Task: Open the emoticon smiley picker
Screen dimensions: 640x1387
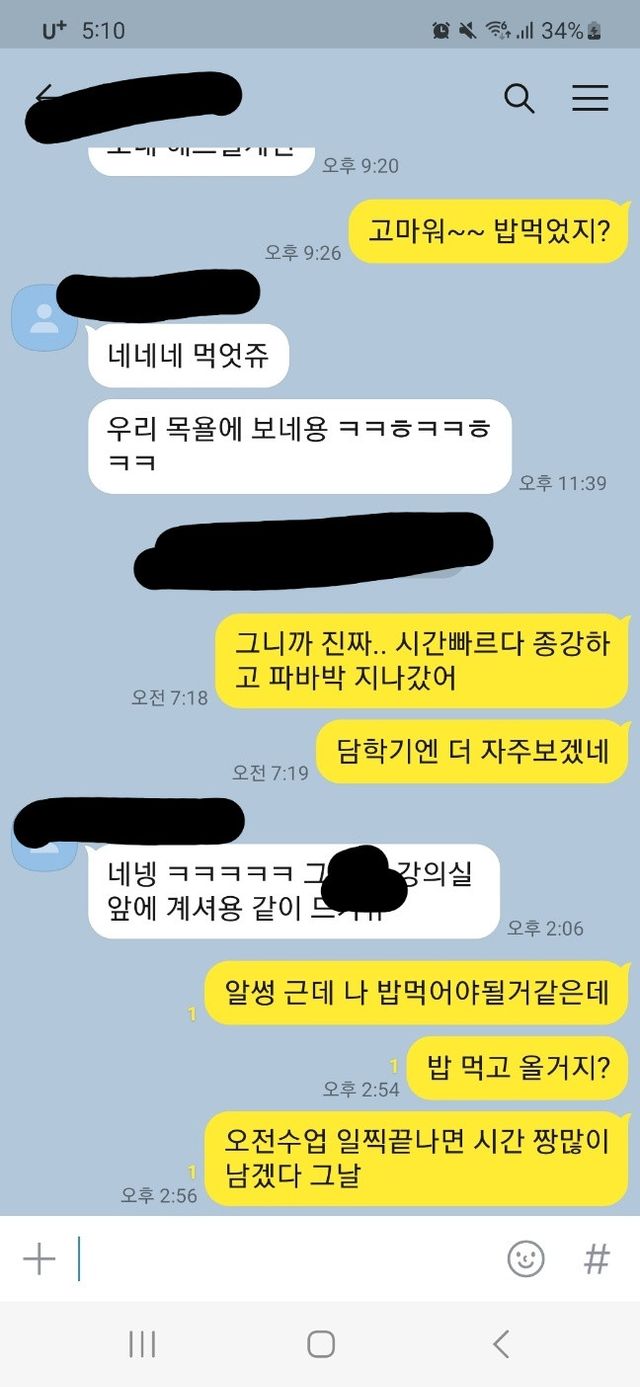Action: (x=526, y=1259)
